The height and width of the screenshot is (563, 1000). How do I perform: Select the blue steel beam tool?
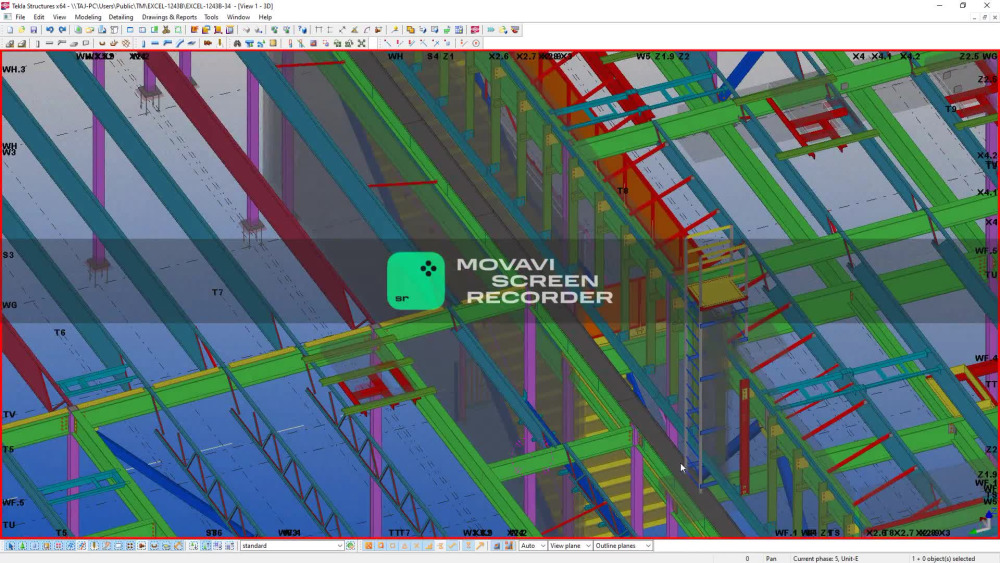[x=155, y=43]
